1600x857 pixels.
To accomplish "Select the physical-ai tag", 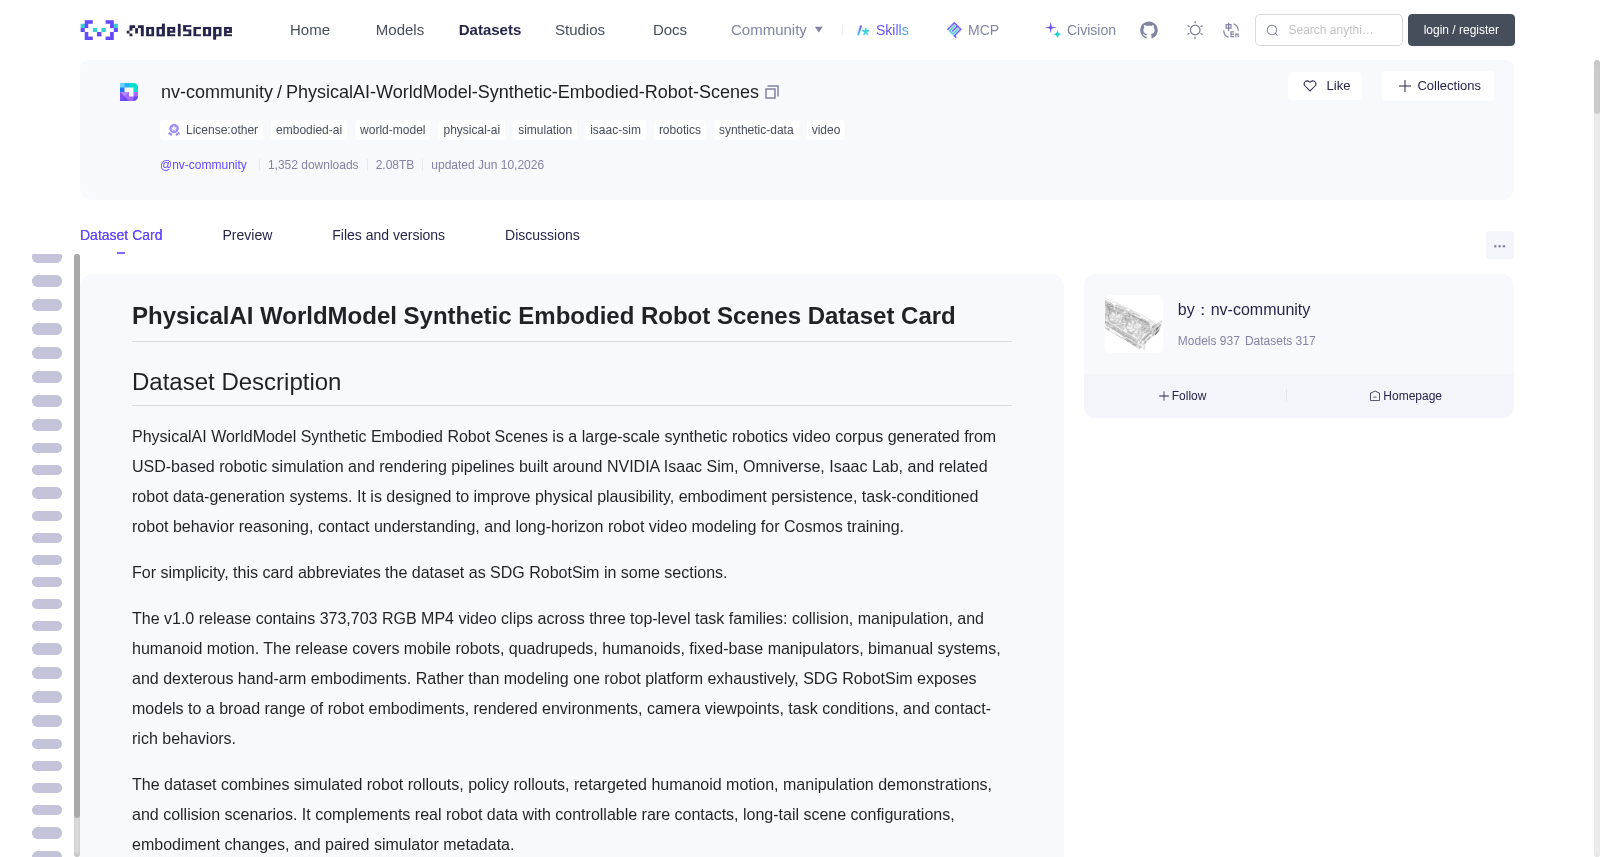I will pos(471,130).
